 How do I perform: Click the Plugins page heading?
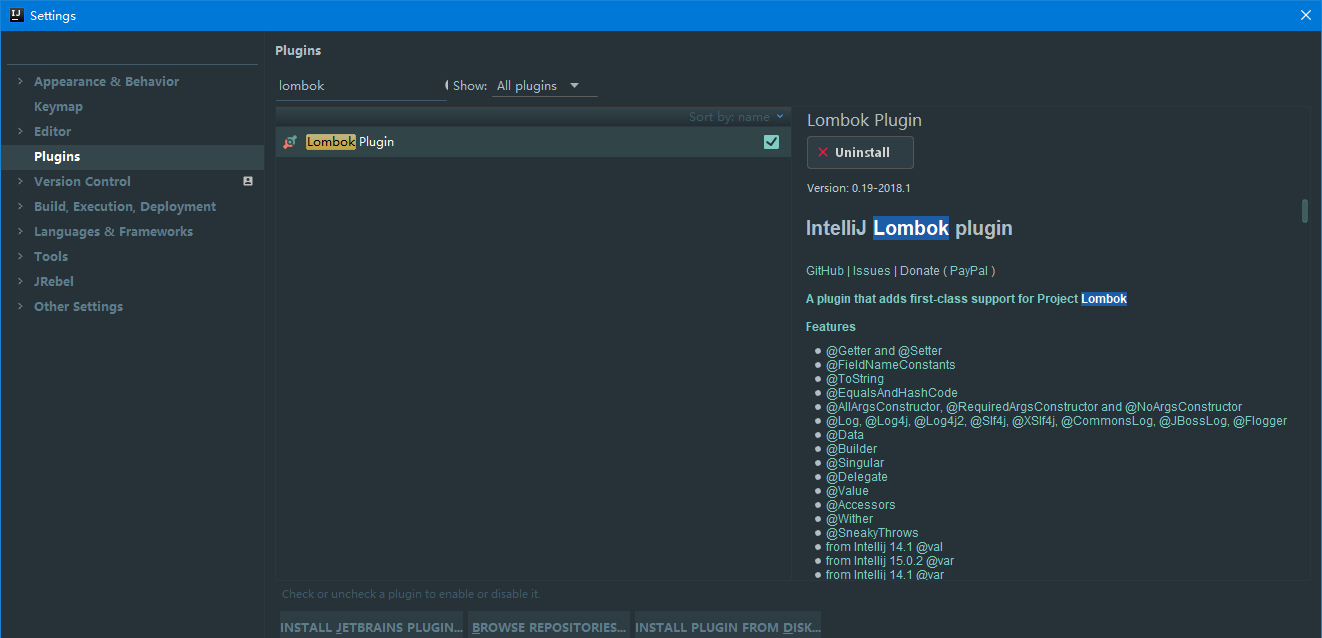click(x=298, y=50)
